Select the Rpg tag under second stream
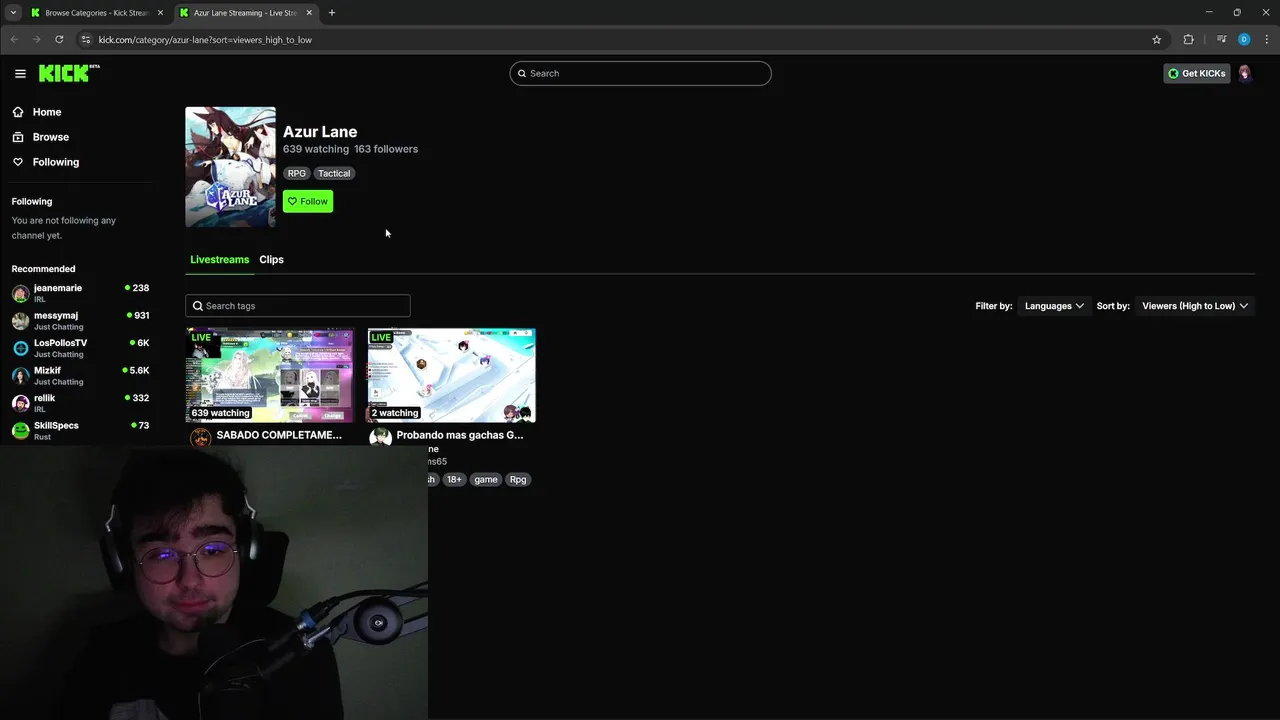Screen dimensions: 1280x720 [517, 479]
